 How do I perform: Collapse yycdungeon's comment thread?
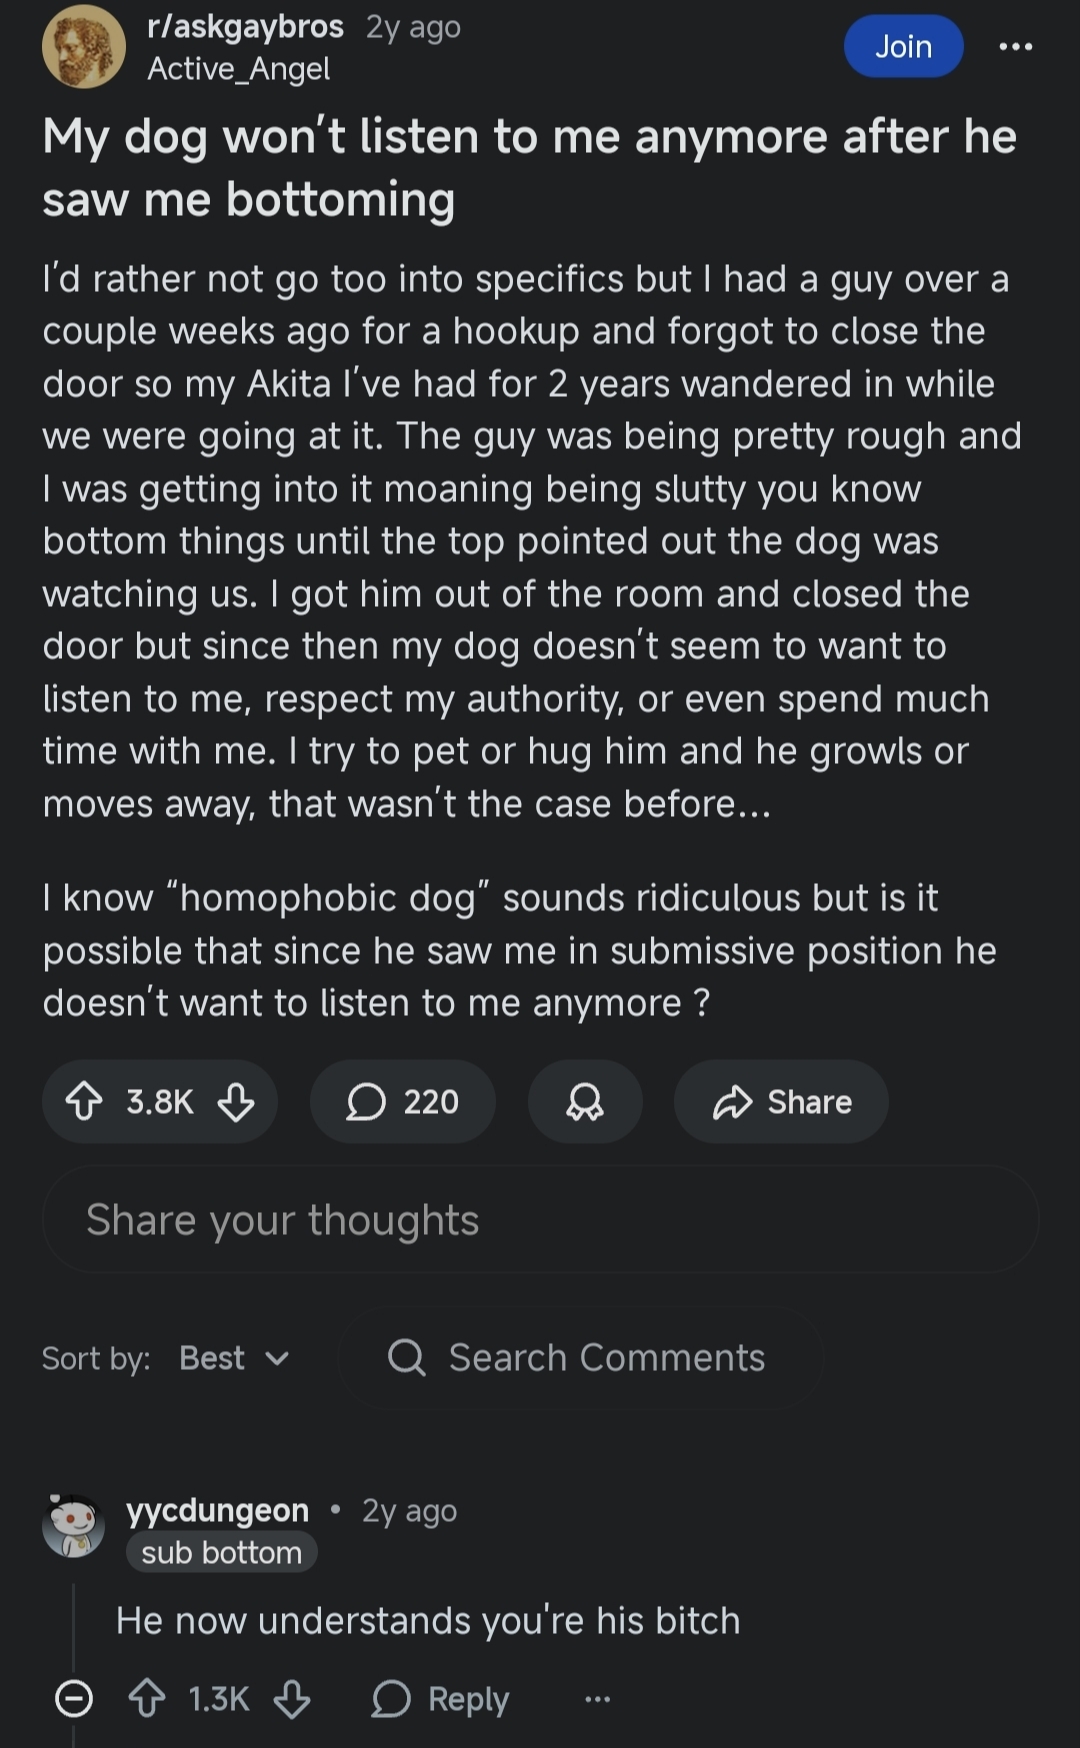tap(73, 1699)
